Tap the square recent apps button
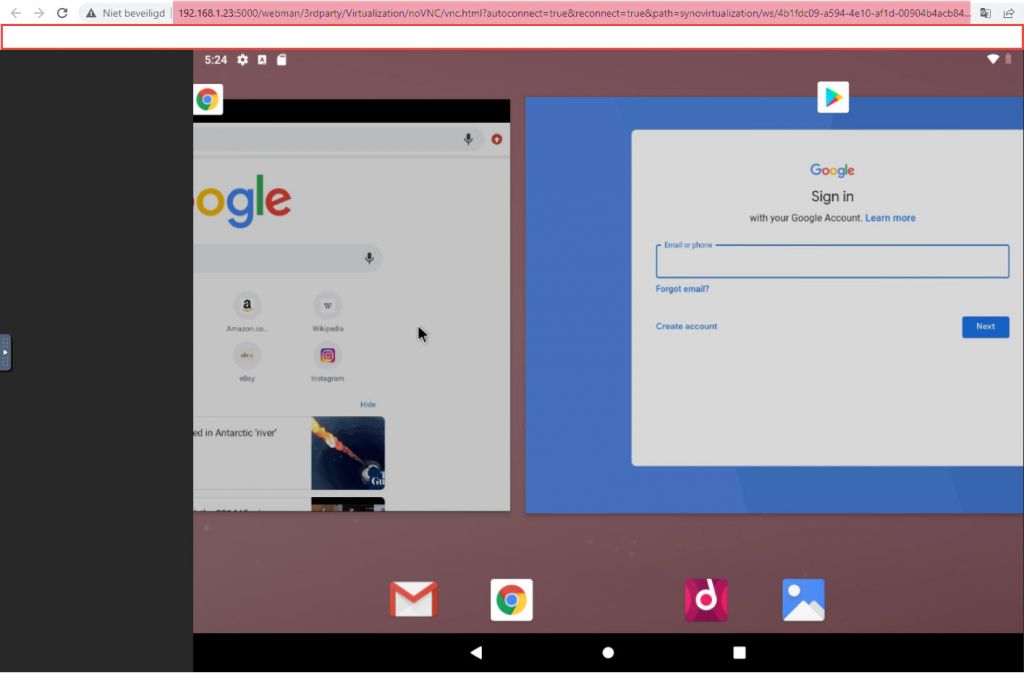This screenshot has width=1024, height=675. pyautogui.click(x=739, y=653)
